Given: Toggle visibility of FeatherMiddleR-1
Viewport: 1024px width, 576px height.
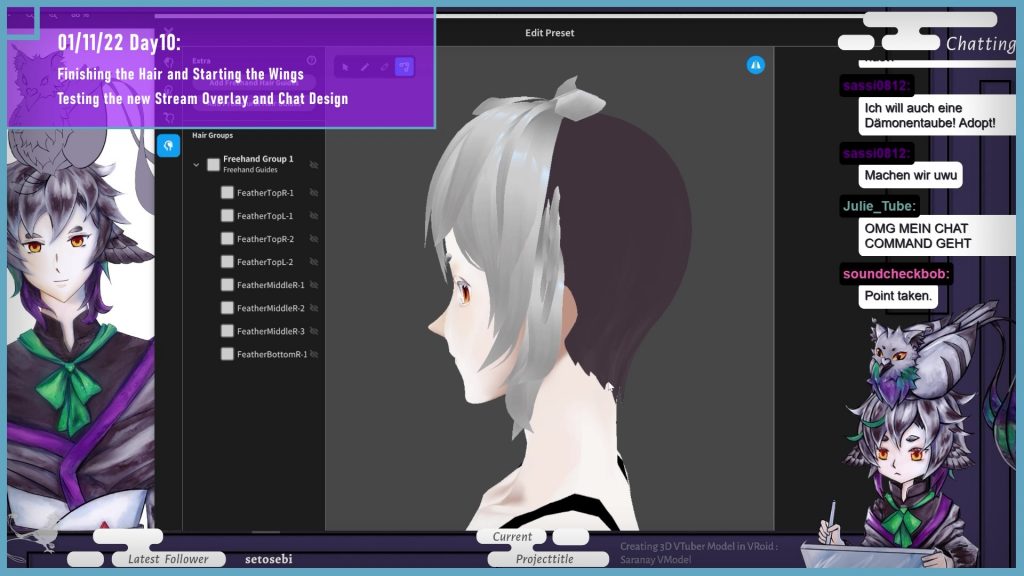Looking at the screenshot, I should point(314,285).
